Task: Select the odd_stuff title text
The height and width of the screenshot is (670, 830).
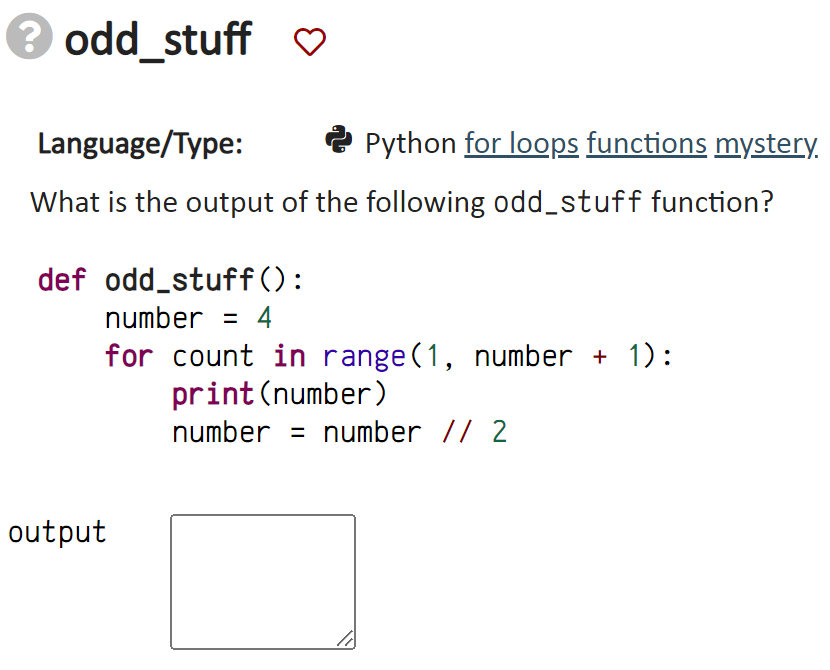Action: tap(158, 40)
